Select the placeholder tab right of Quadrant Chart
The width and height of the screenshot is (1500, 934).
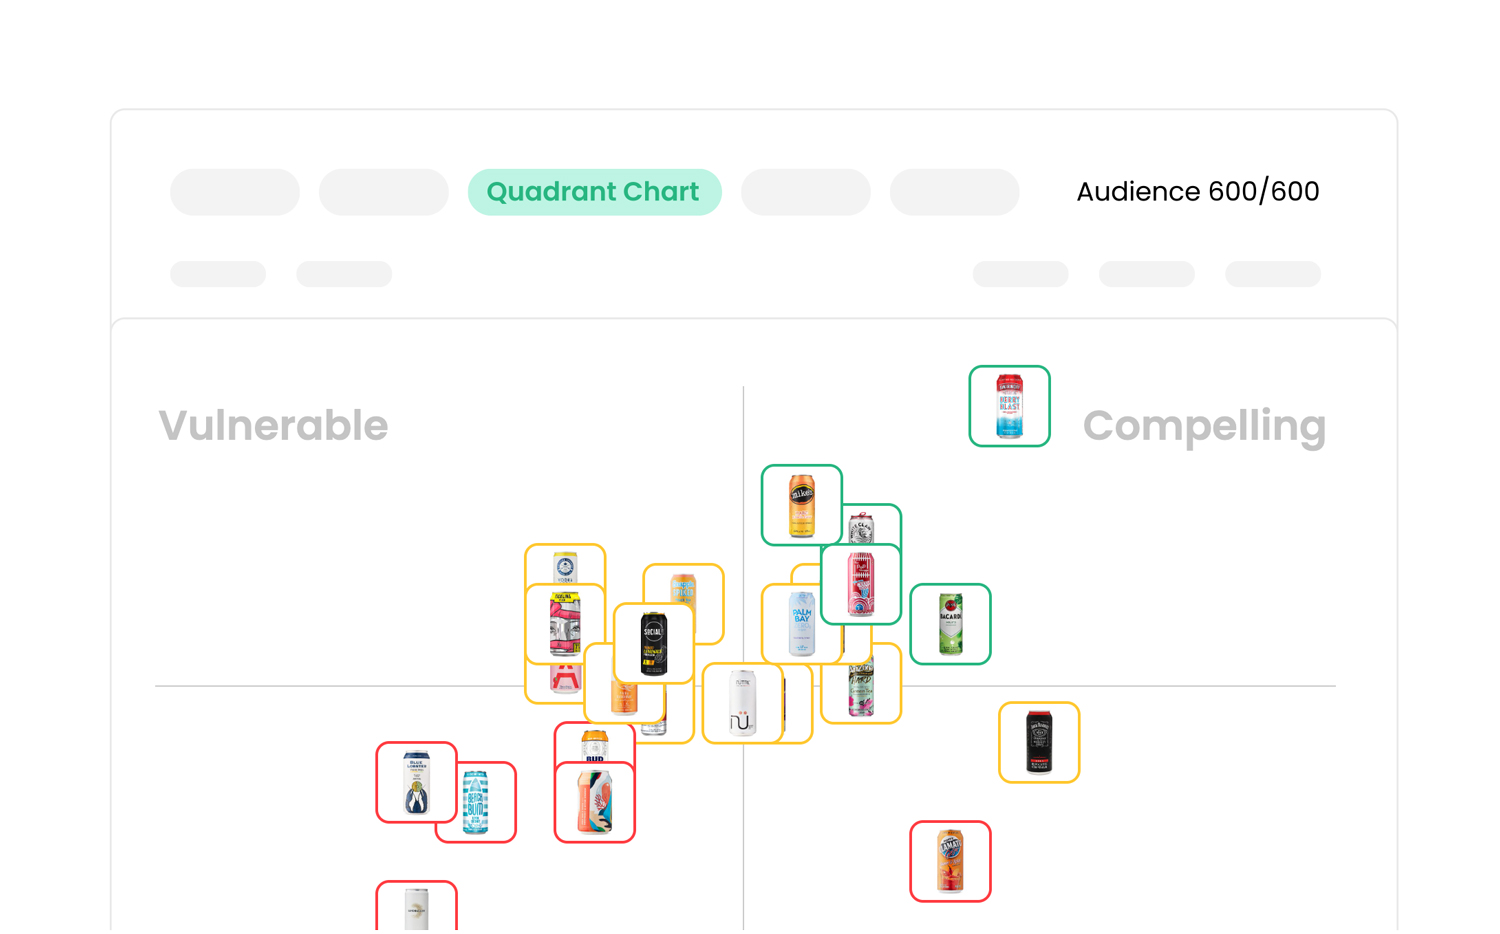[x=805, y=192]
